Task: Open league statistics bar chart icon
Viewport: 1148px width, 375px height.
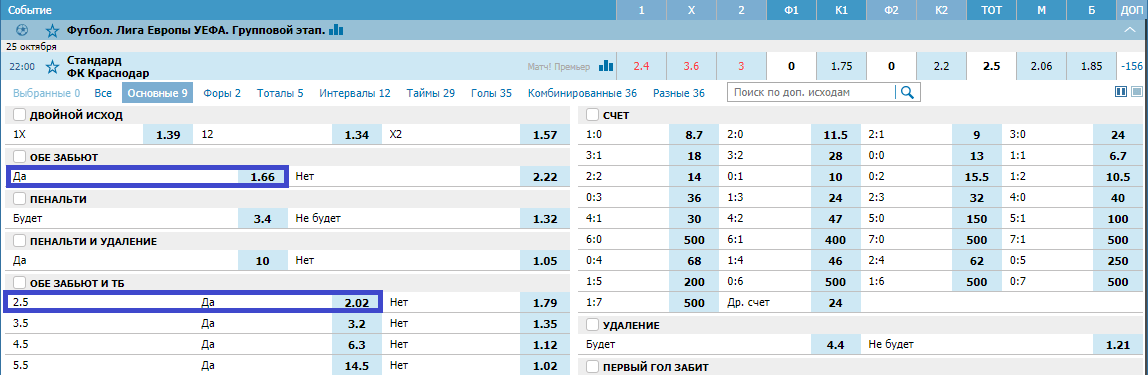Action: coord(336,30)
